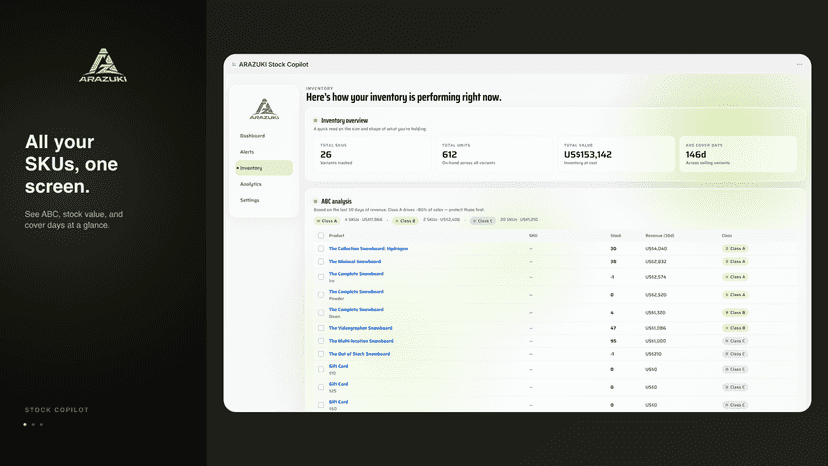Select the Complete Snowboard Dawn row checkbox
This screenshot has width=828, height=466.
coord(321,313)
